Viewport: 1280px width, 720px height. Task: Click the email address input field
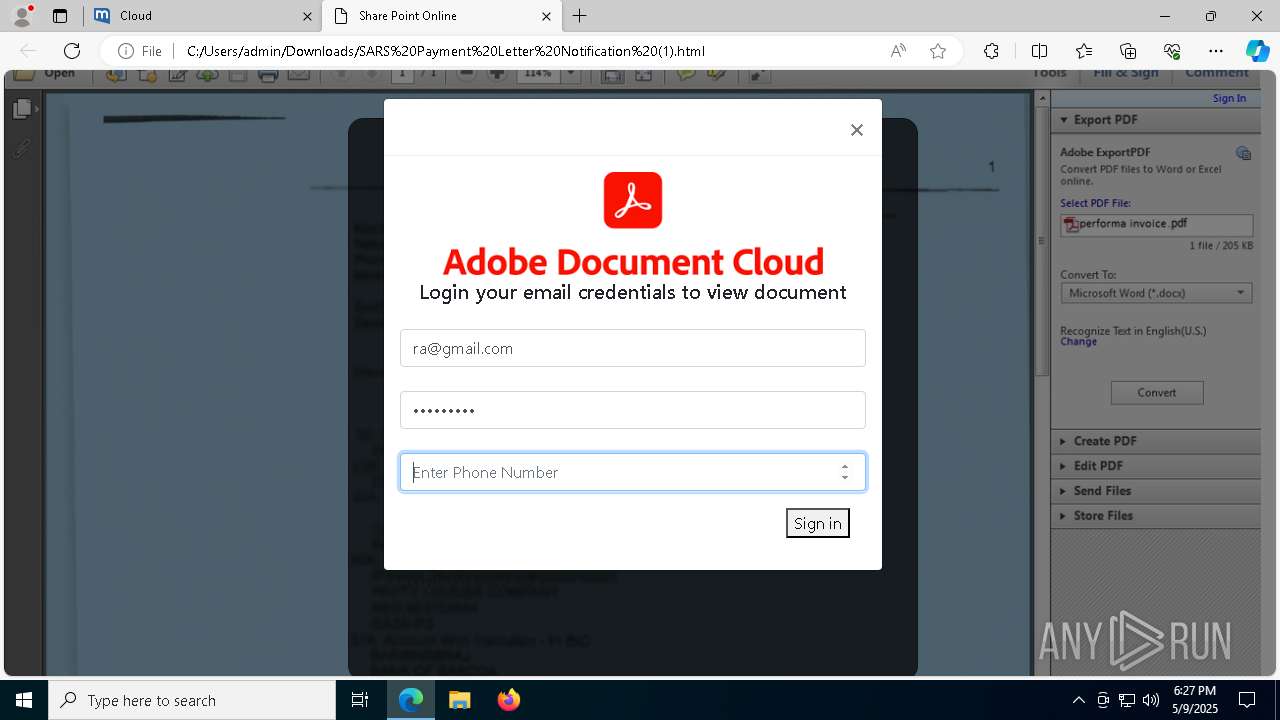[x=633, y=348]
